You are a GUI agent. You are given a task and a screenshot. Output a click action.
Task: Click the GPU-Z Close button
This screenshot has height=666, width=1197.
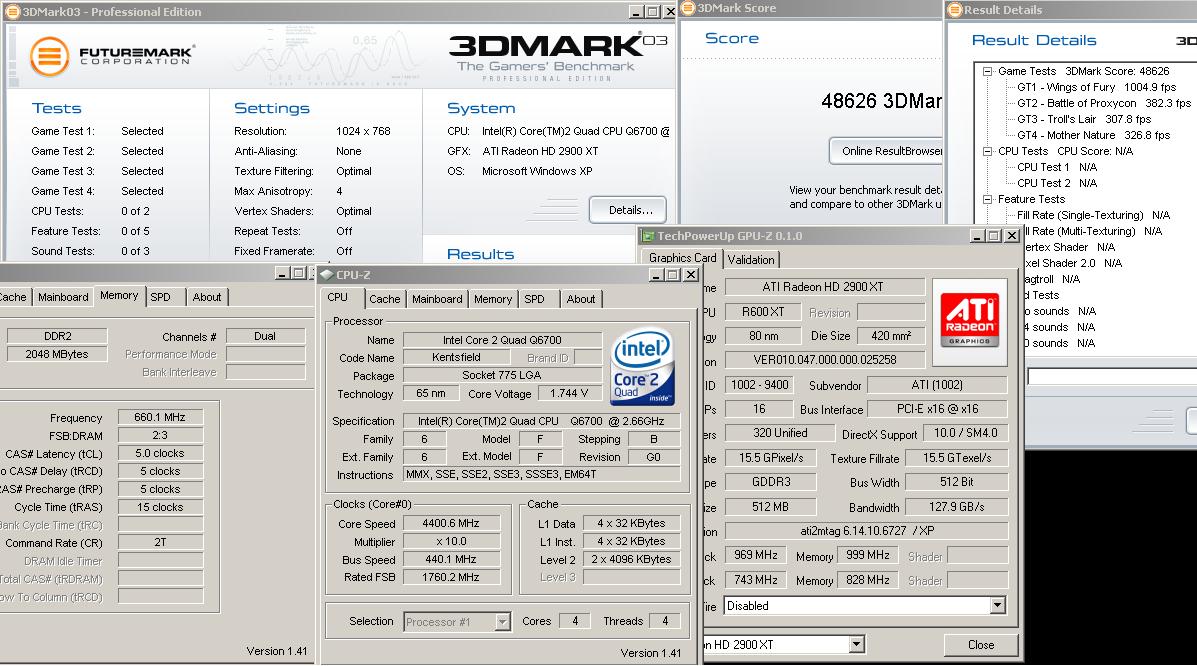pyautogui.click(x=981, y=645)
